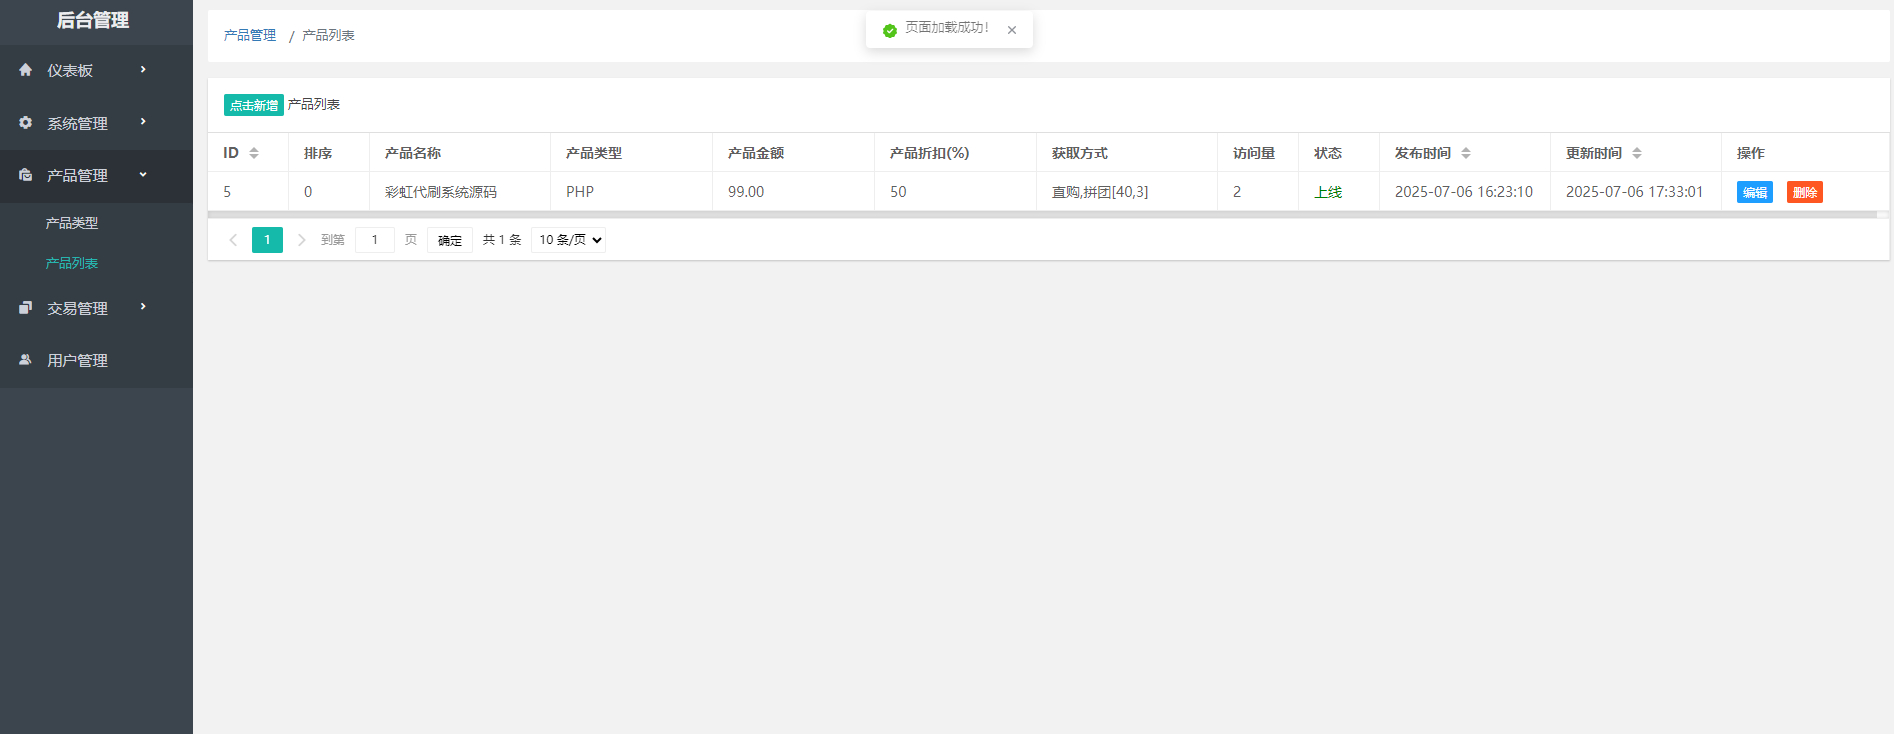Screen dimensions: 1894x734
Task: Sort the table by ID column arrows
Action: (x=254, y=153)
